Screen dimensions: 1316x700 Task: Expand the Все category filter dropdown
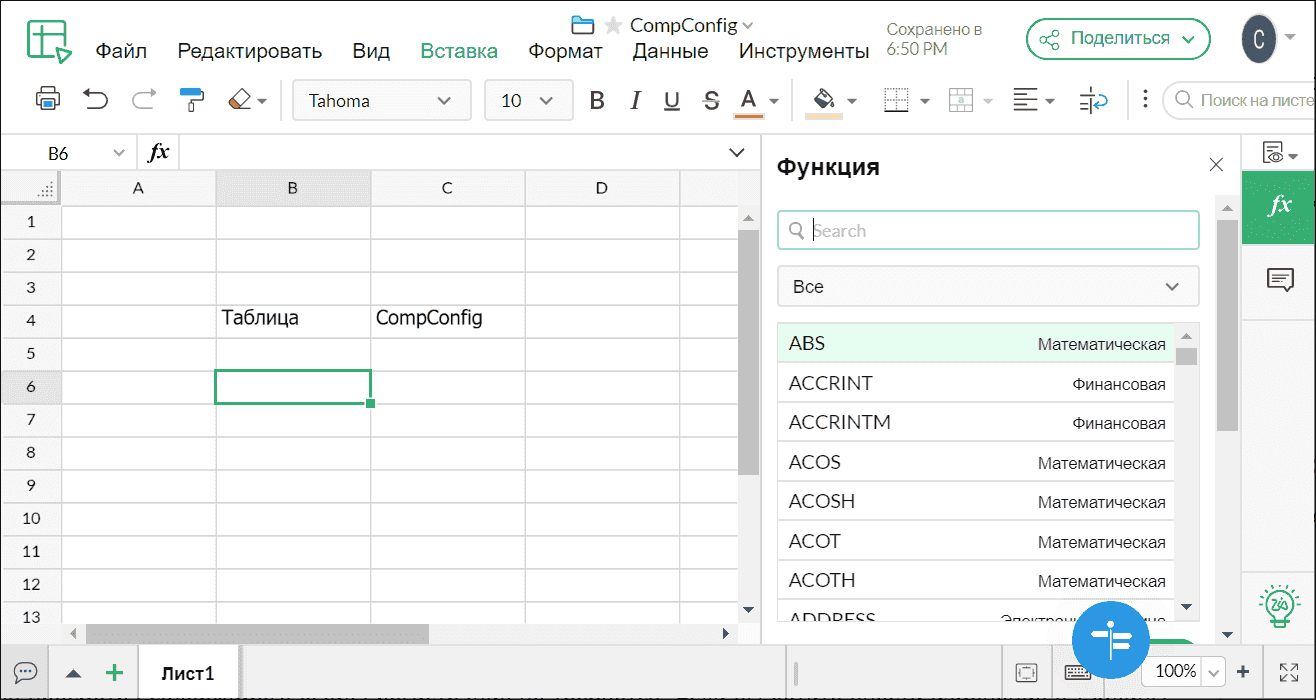click(x=988, y=286)
